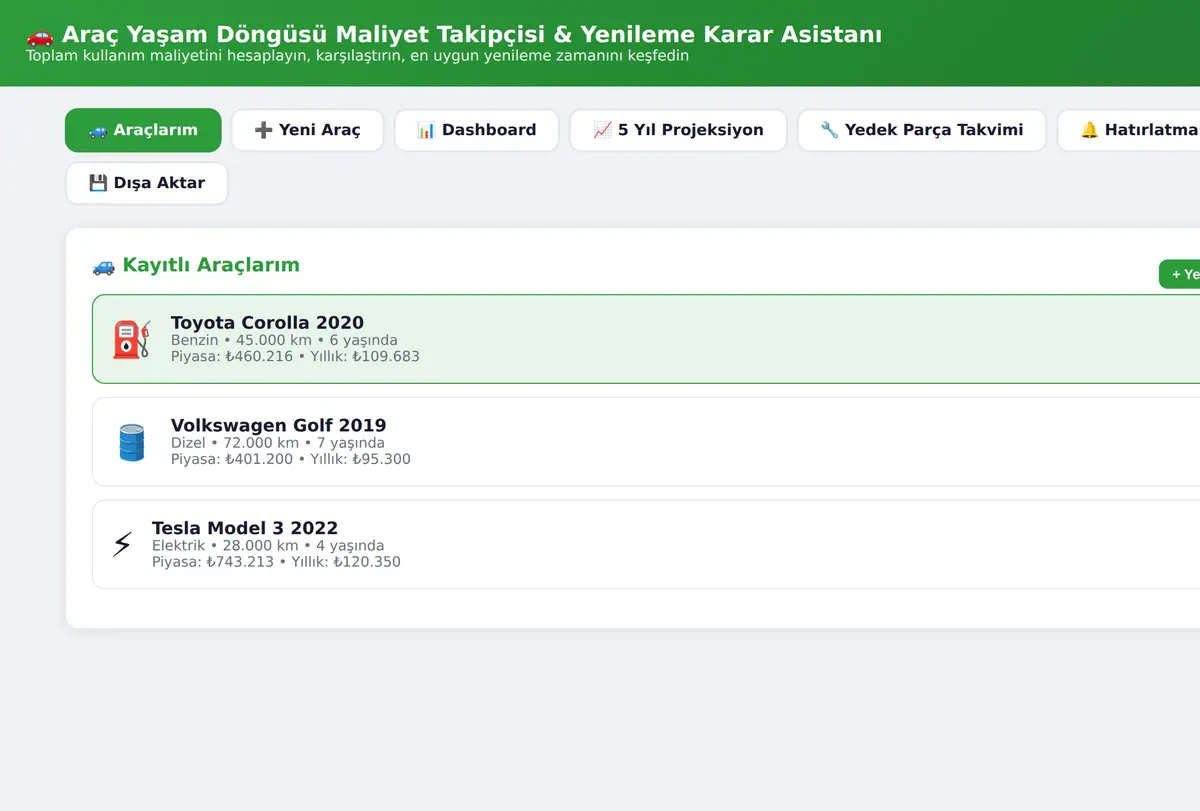Select the Tesla Model 3 2022 title
The image size is (1200, 811).
coord(245,528)
